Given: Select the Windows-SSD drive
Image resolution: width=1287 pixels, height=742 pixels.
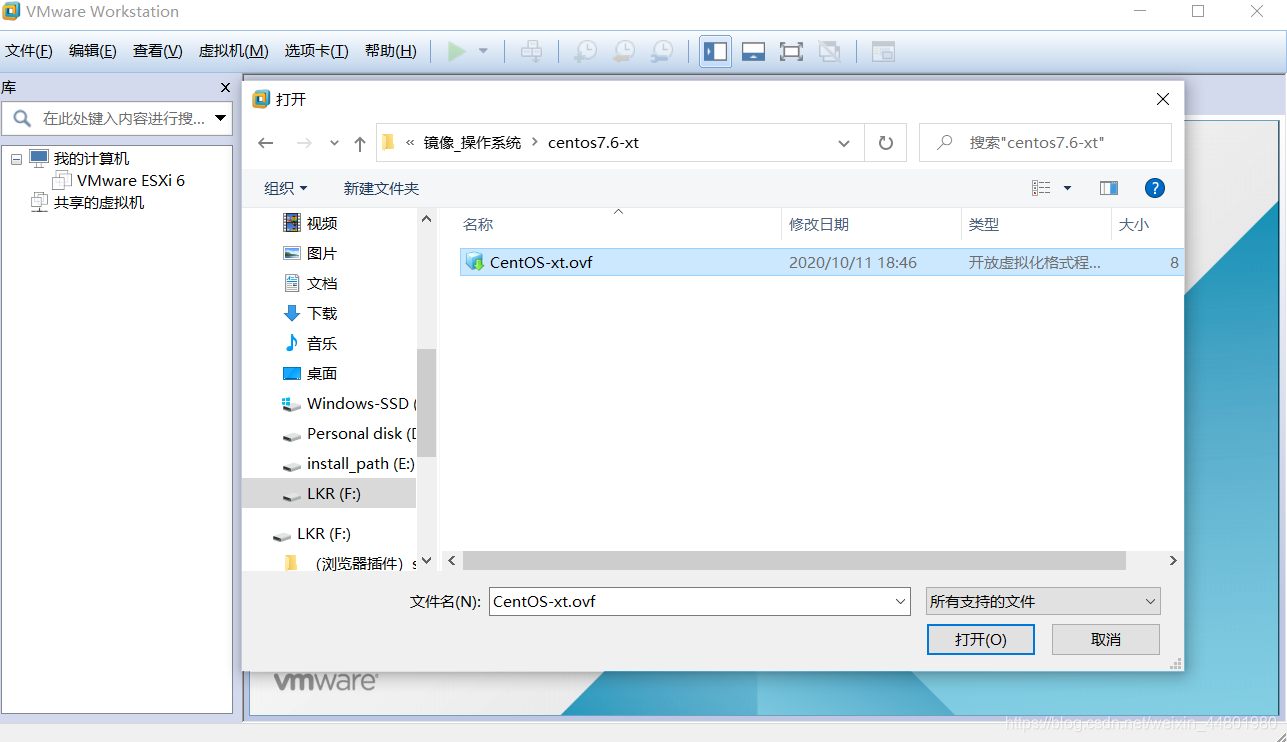Looking at the screenshot, I should click(349, 403).
